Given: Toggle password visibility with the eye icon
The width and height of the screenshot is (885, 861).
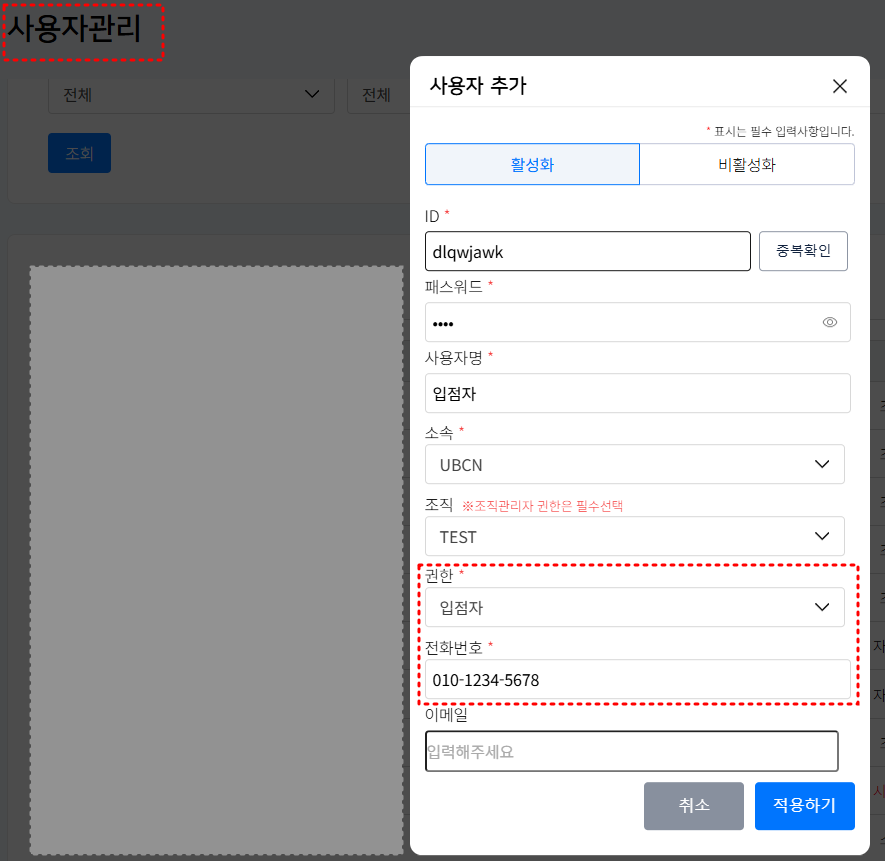Looking at the screenshot, I should (x=829, y=322).
